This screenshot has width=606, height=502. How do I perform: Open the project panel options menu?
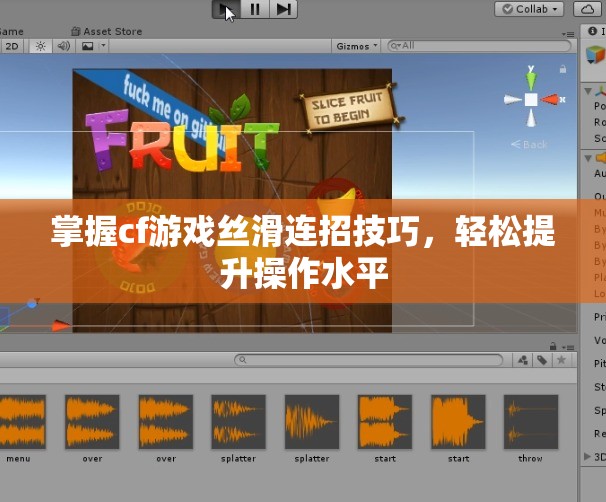click(568, 347)
